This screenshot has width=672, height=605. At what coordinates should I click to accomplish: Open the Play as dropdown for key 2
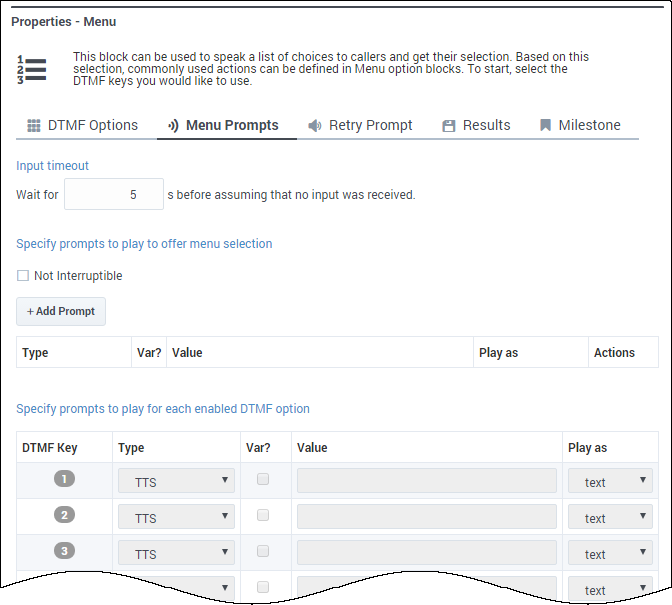pos(610,518)
